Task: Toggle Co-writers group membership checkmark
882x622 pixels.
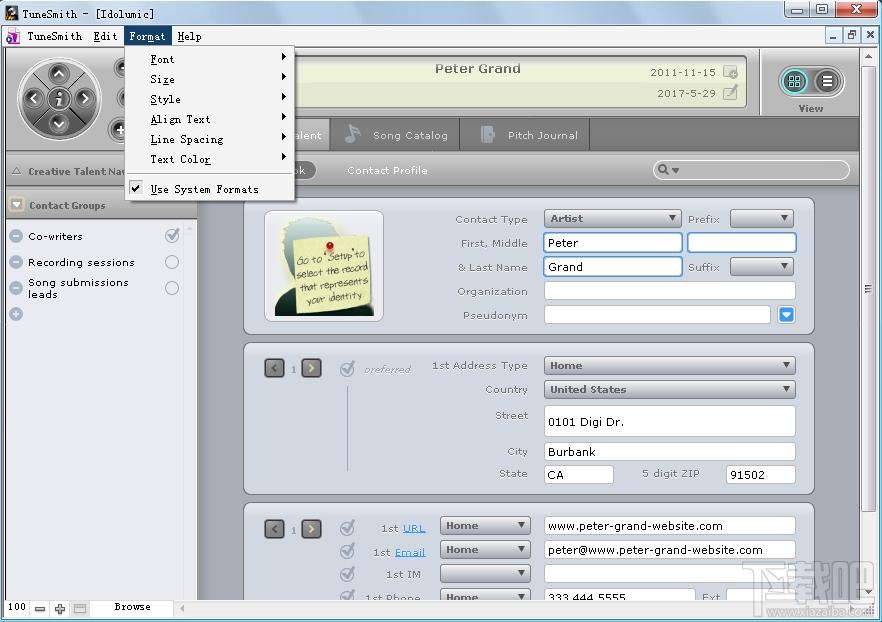Action: click(x=172, y=236)
